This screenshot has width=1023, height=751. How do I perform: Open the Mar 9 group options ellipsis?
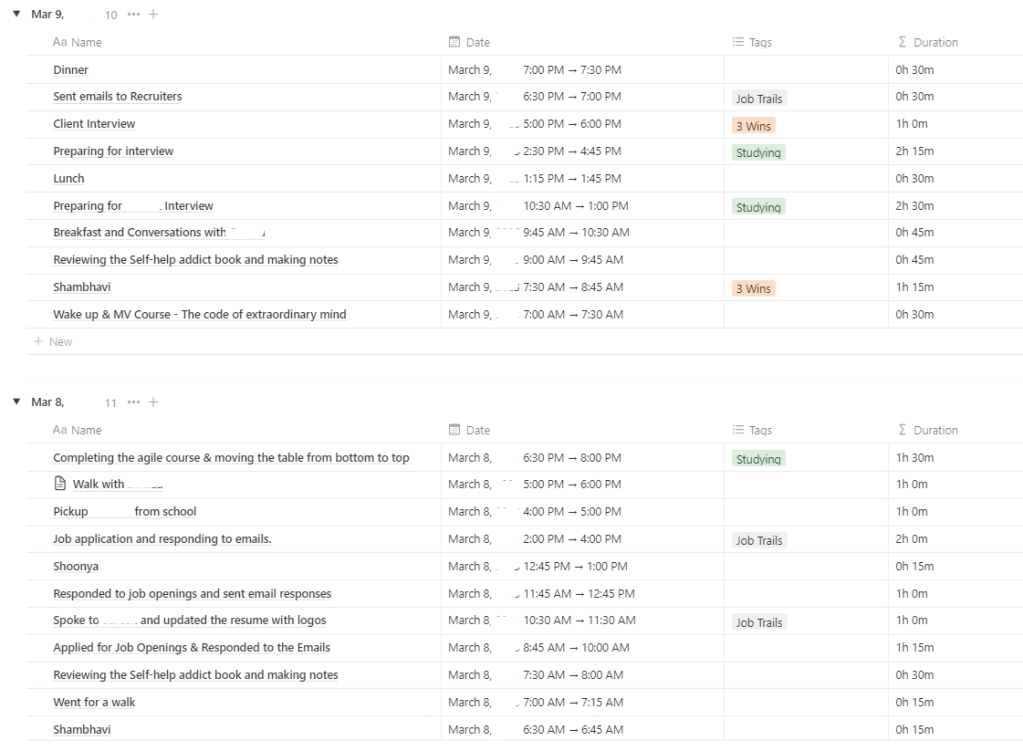point(134,15)
